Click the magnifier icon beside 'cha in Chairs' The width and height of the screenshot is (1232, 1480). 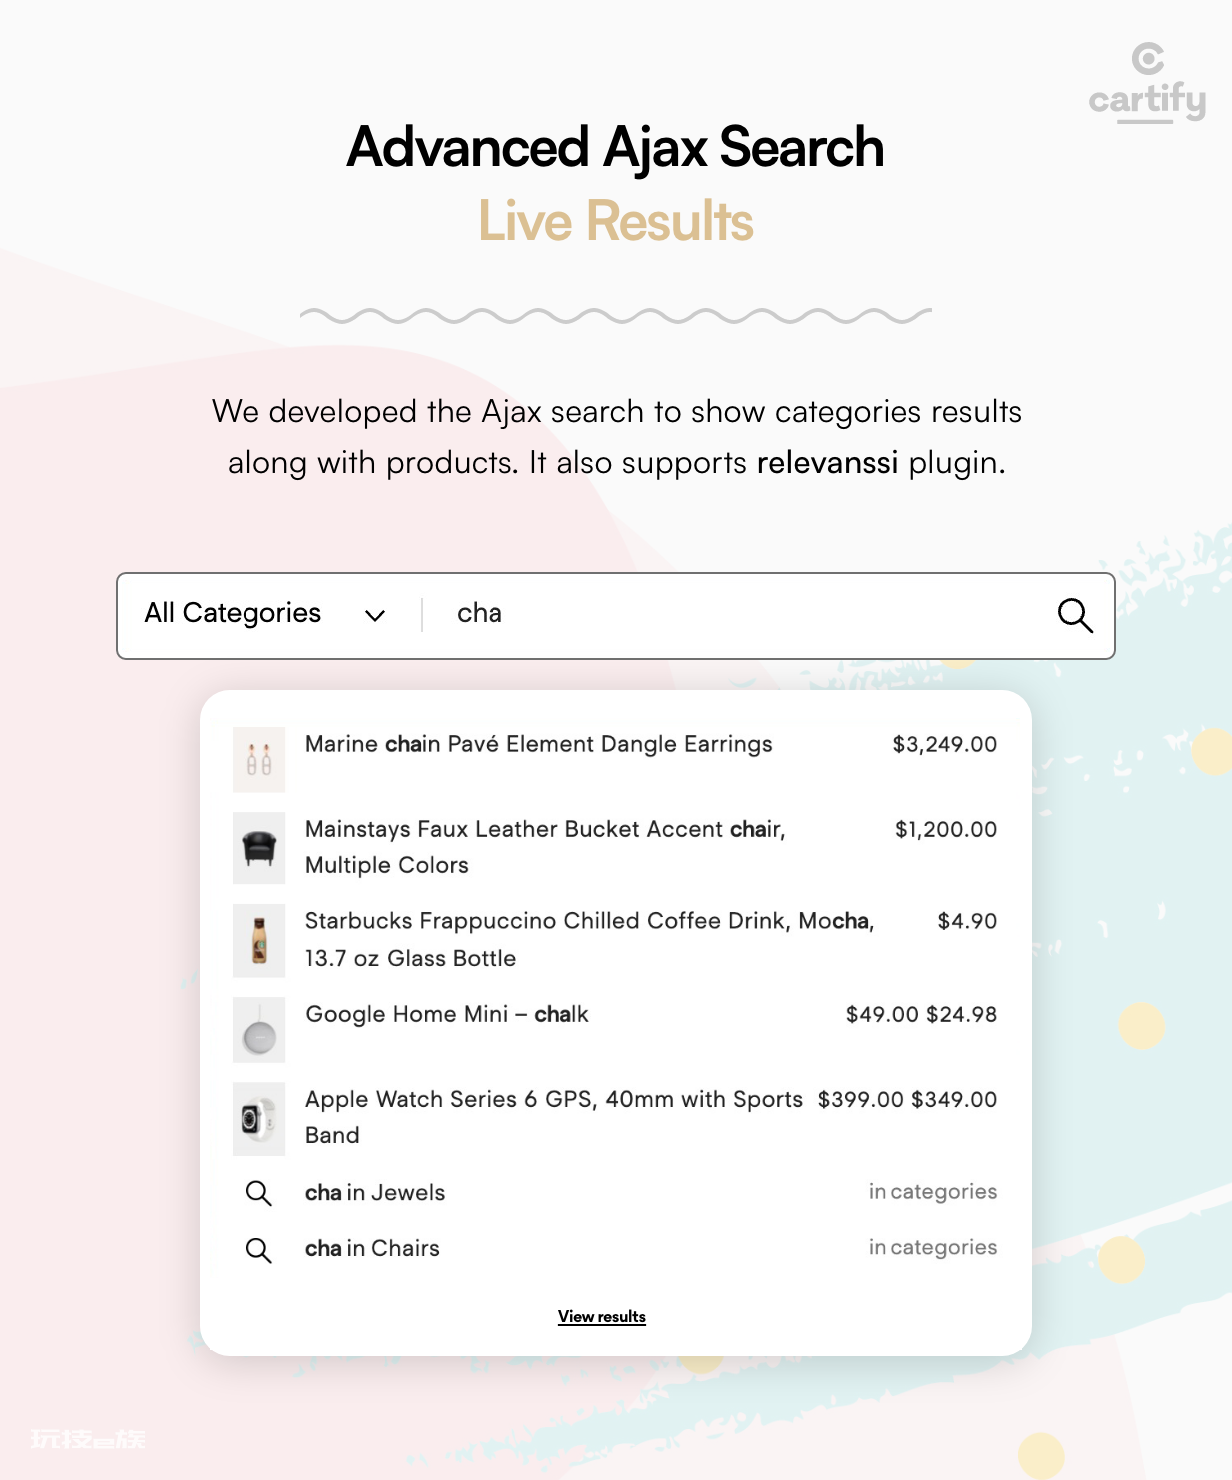[x=259, y=1250]
